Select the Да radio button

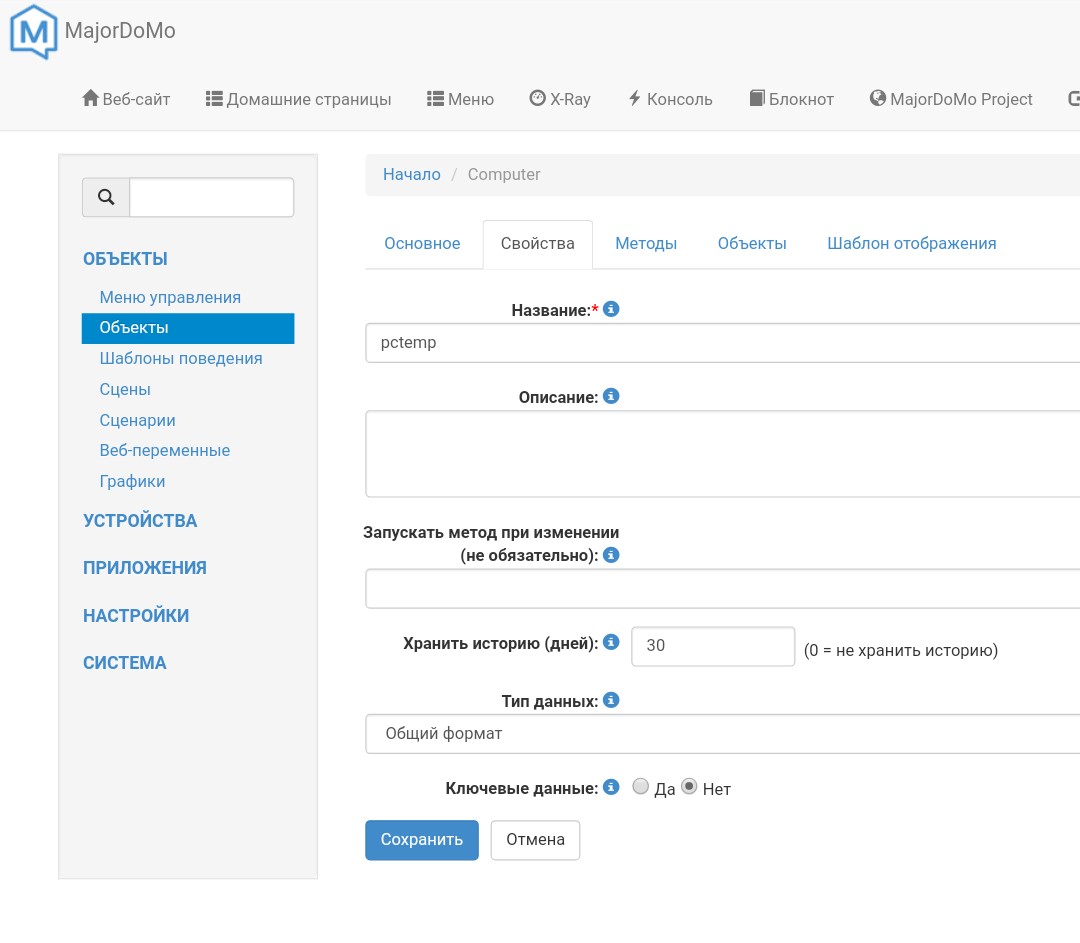[x=641, y=787]
